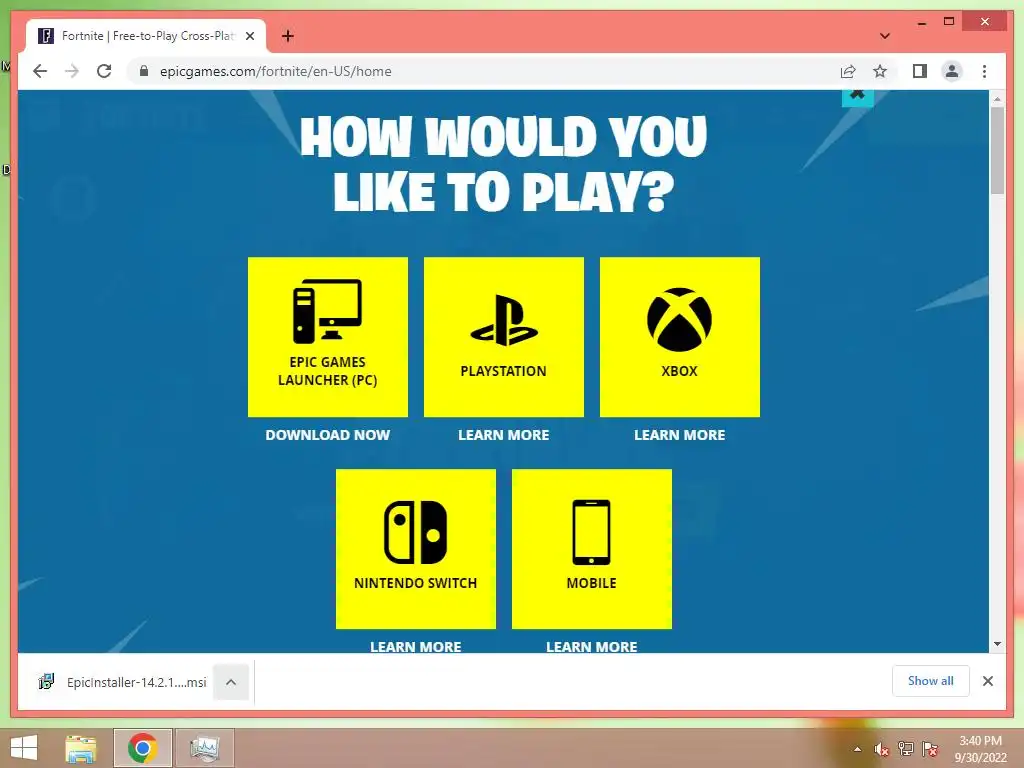The height and width of the screenshot is (768, 1024).
Task: Open the Chrome profile menu
Action: point(952,71)
